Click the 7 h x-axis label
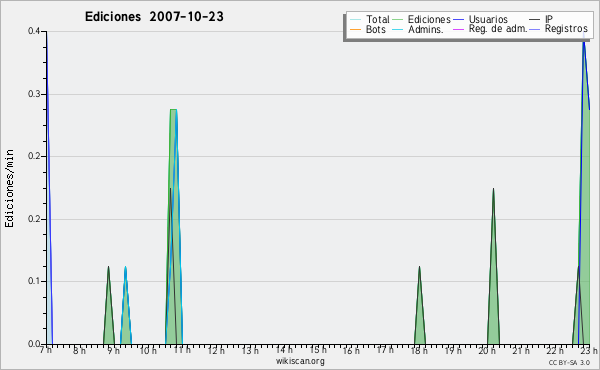The image size is (600, 370). click(x=46, y=350)
